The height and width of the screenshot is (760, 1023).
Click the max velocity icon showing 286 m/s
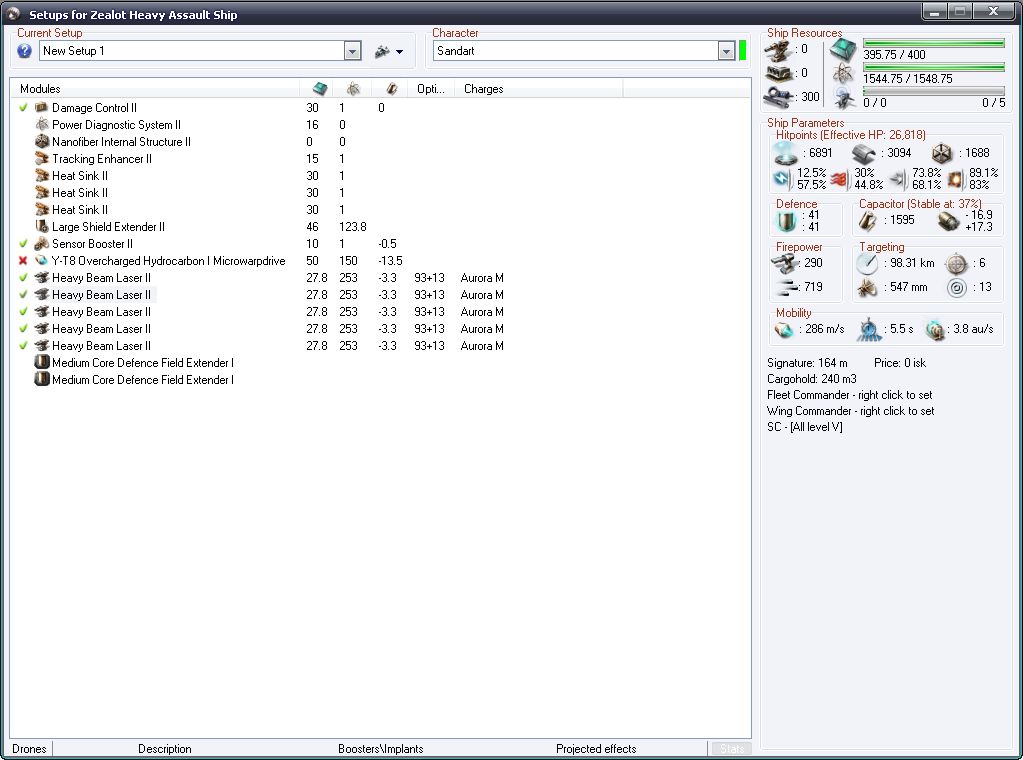point(784,329)
